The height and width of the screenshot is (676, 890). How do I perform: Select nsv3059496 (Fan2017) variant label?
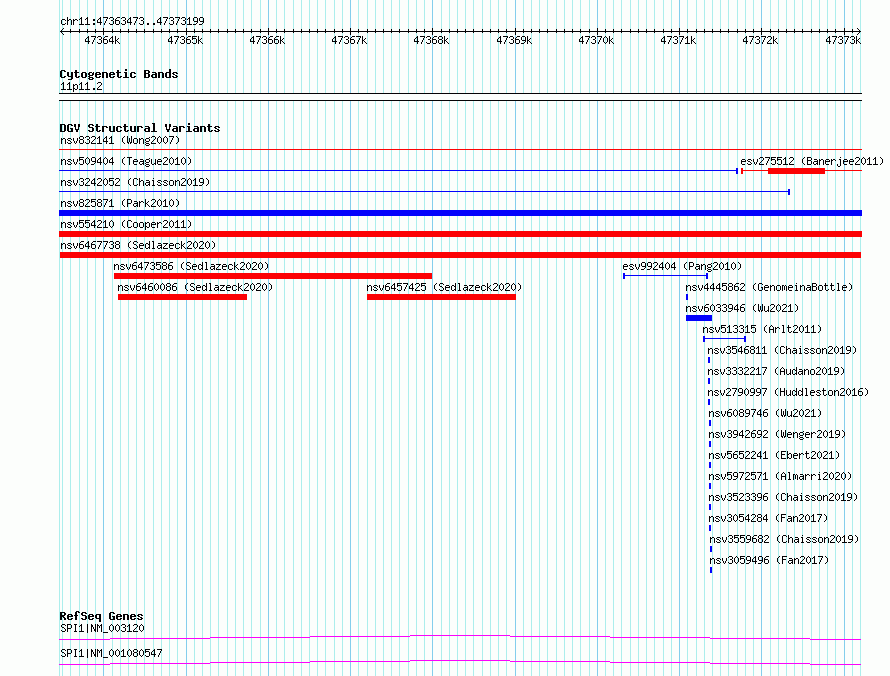770,560
